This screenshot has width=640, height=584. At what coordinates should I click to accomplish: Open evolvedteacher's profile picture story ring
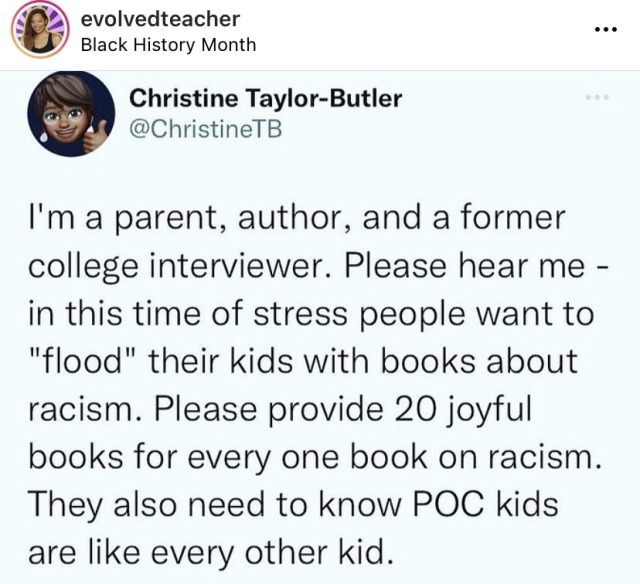tap(40, 29)
